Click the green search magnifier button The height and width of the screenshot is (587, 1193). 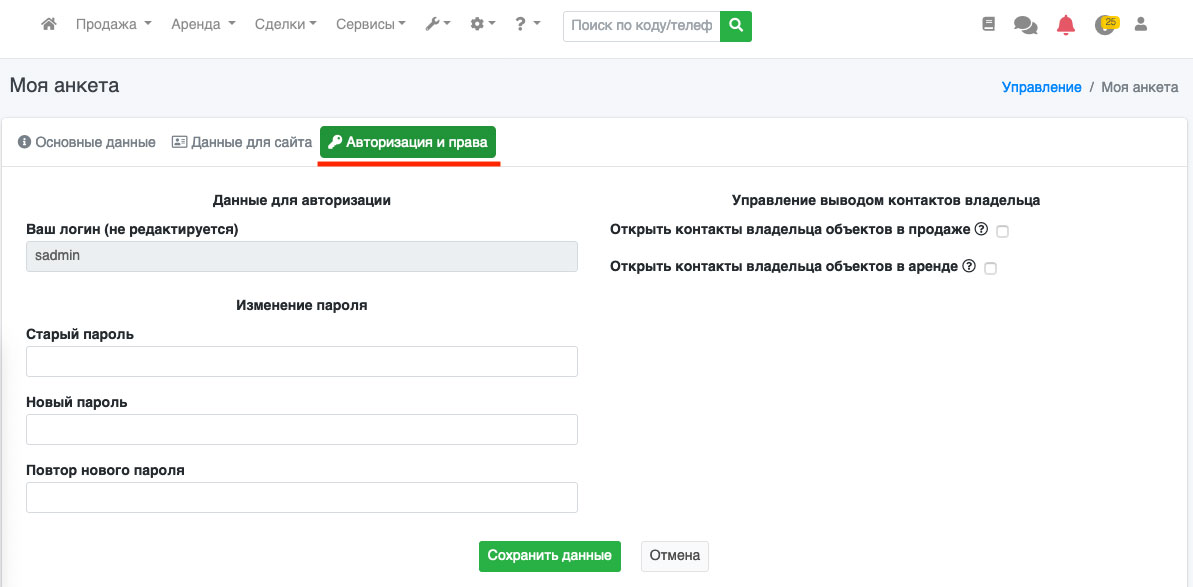pyautogui.click(x=736, y=25)
